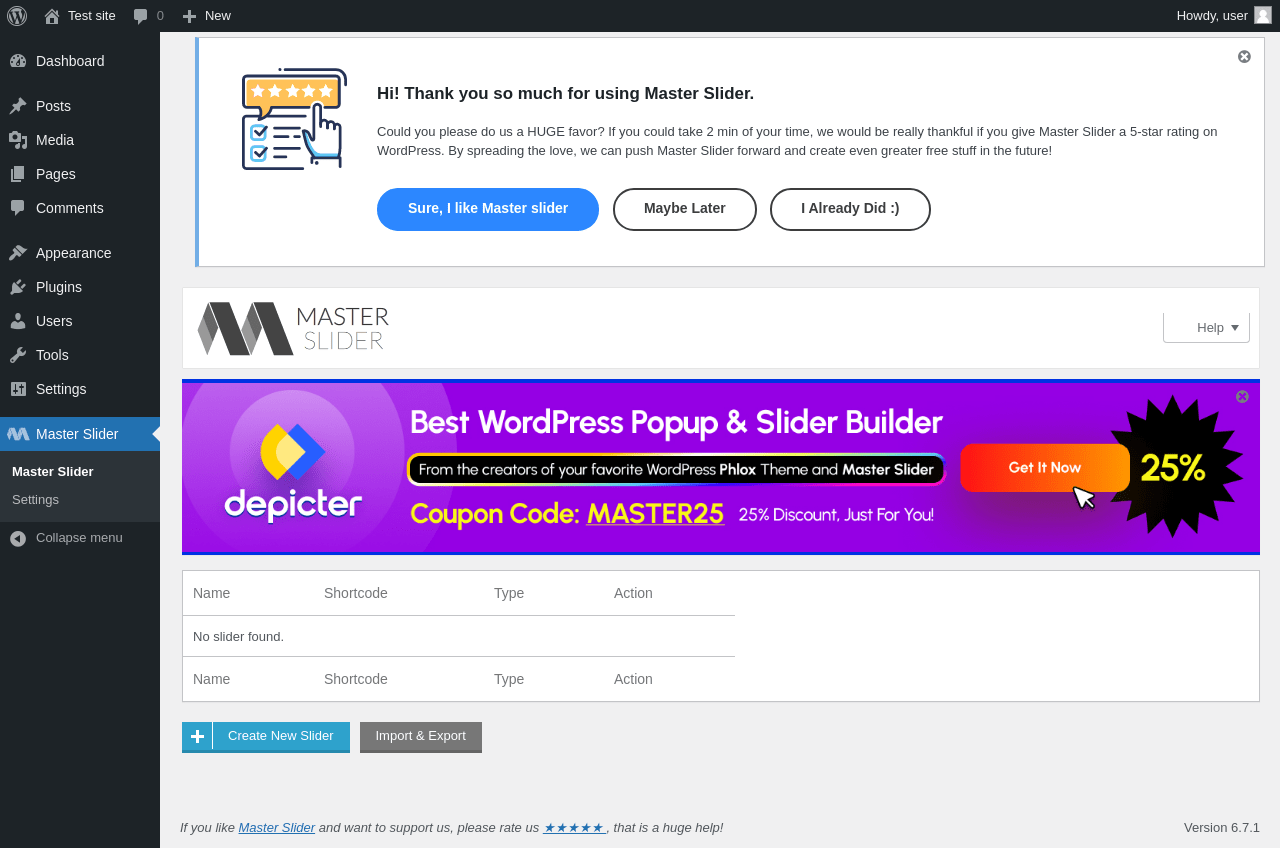Dismiss the rating notice with X
The height and width of the screenshot is (848, 1280).
coord(1244,56)
